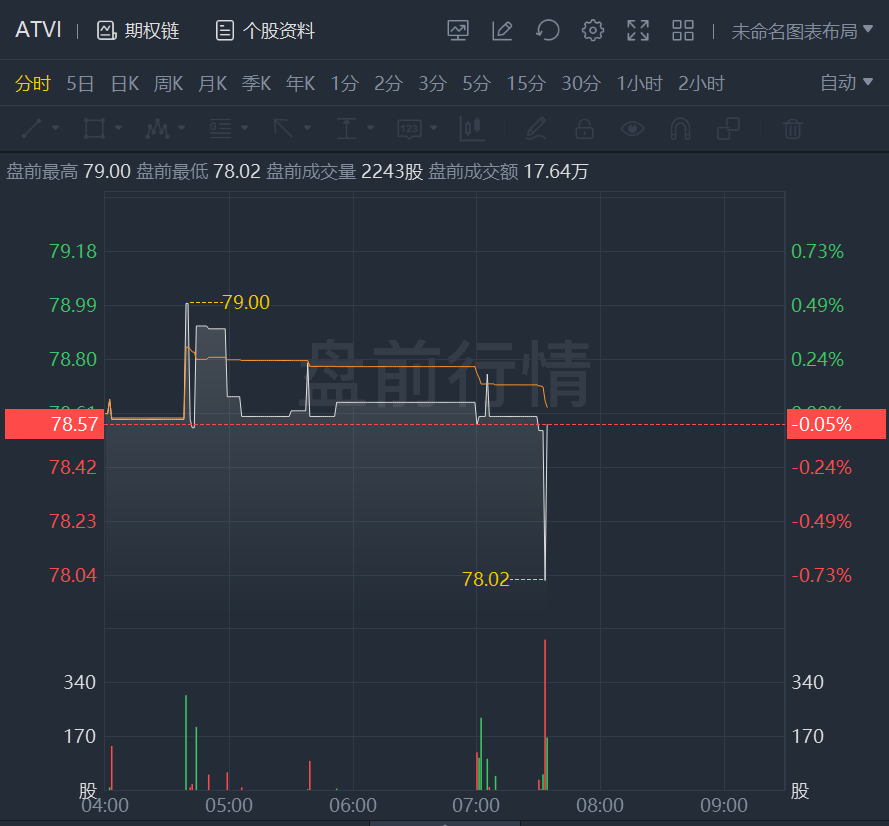
Task: Click the 79.00 high price marker
Action: click(x=245, y=302)
